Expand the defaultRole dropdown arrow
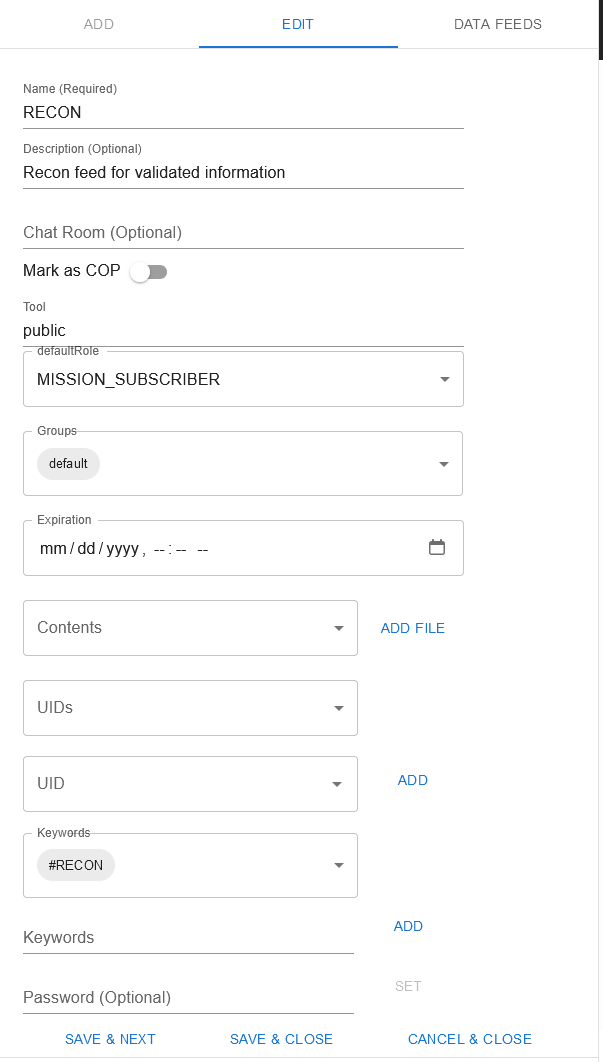The width and height of the screenshot is (603, 1062). [444, 380]
